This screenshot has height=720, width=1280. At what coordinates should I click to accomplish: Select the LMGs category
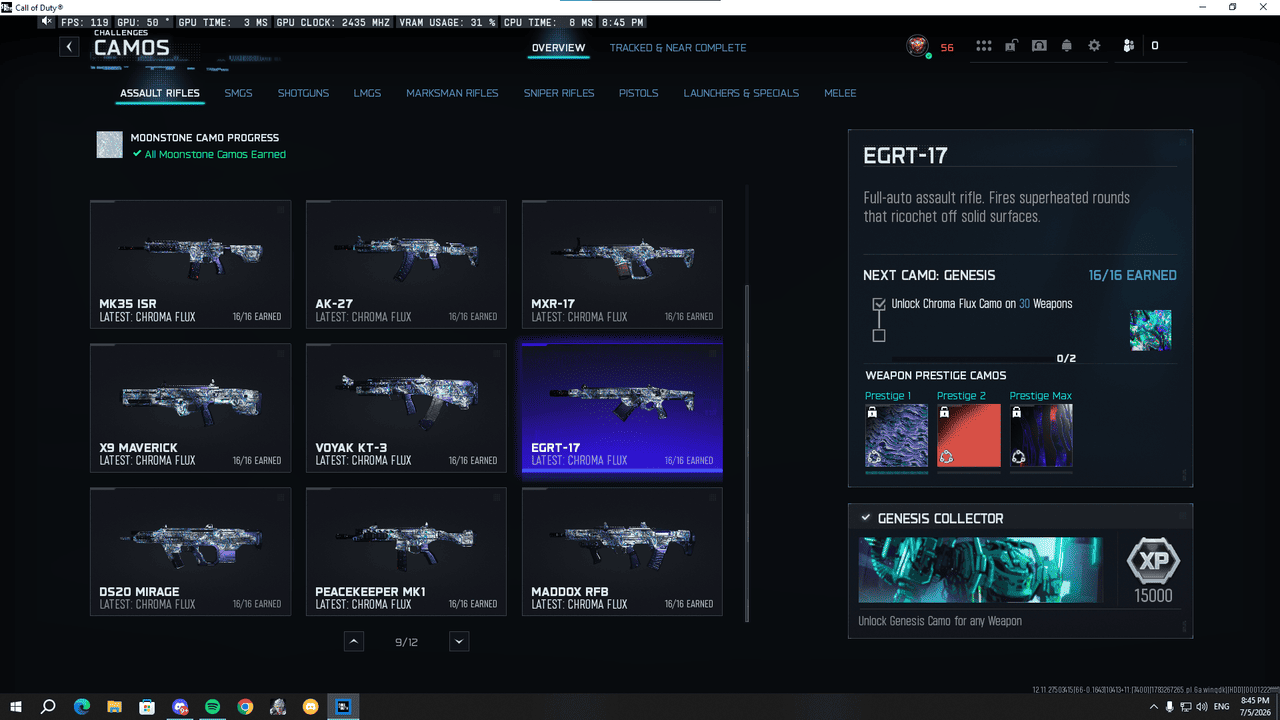(367, 93)
